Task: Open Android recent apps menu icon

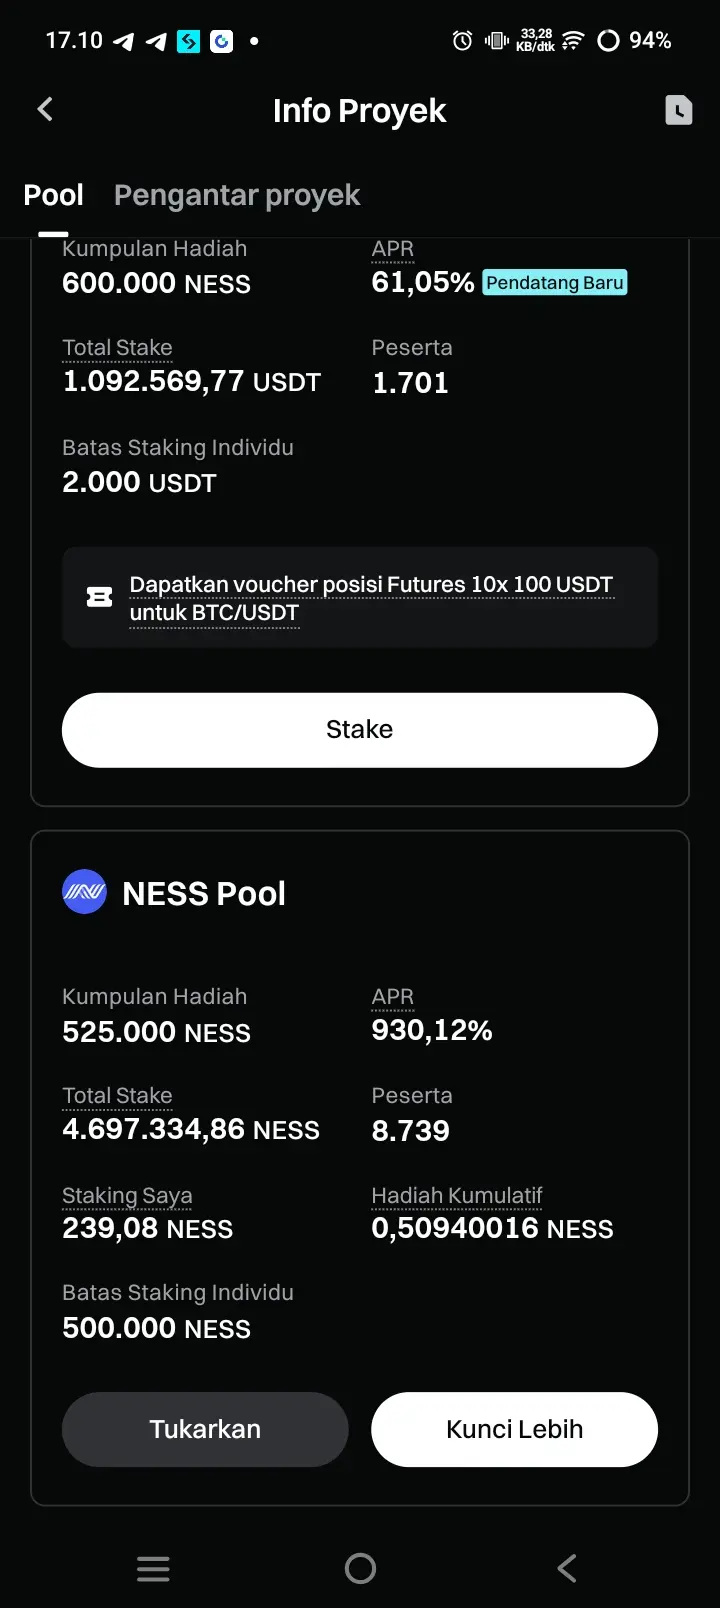Action: (x=153, y=1568)
